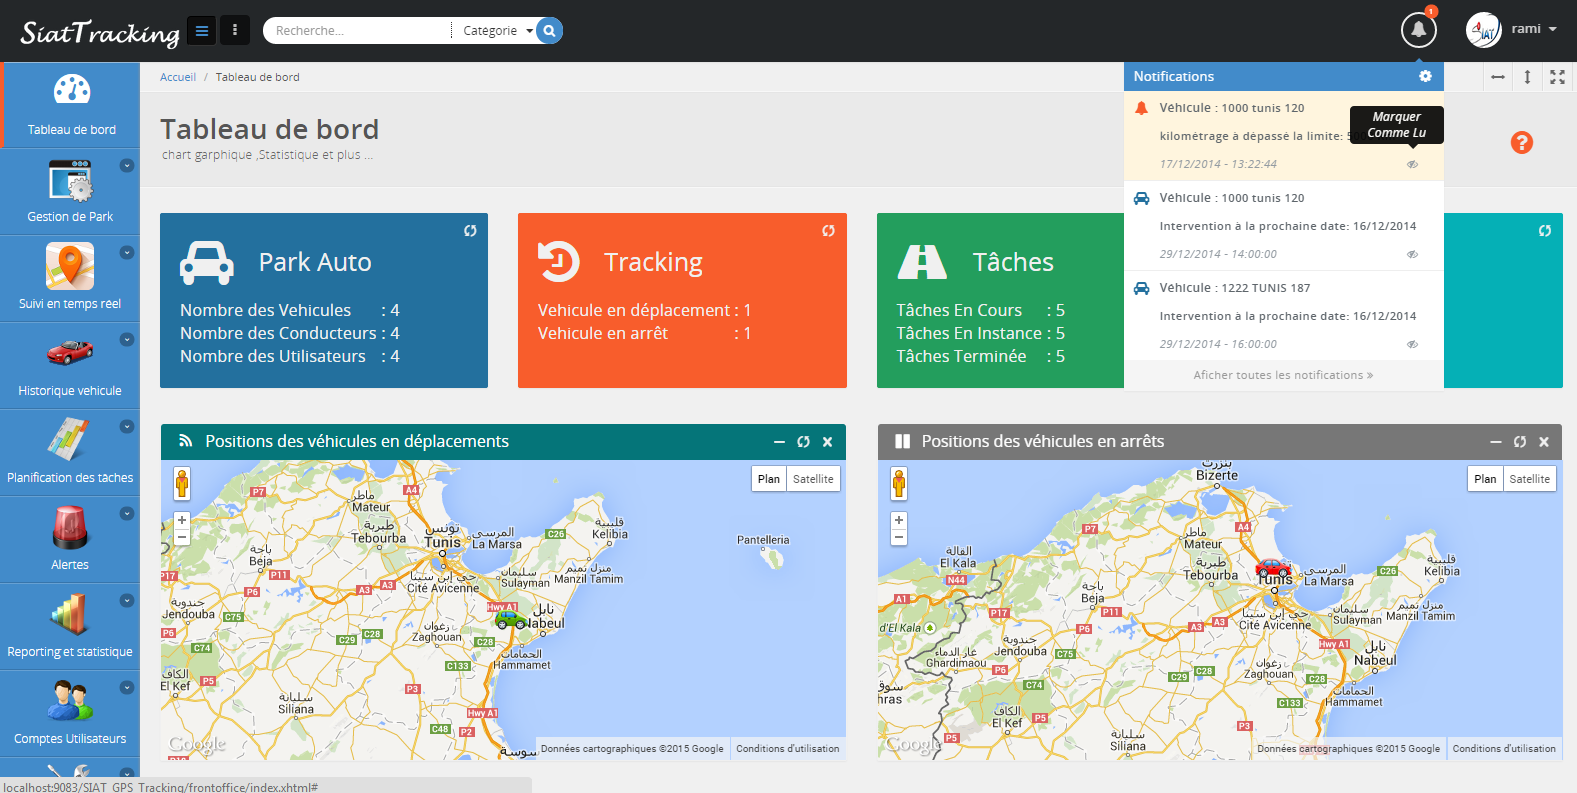This screenshot has height=793, width=1577.
Task: Expand Reporting et statistique submenu arrow
Action: pyautogui.click(x=127, y=601)
